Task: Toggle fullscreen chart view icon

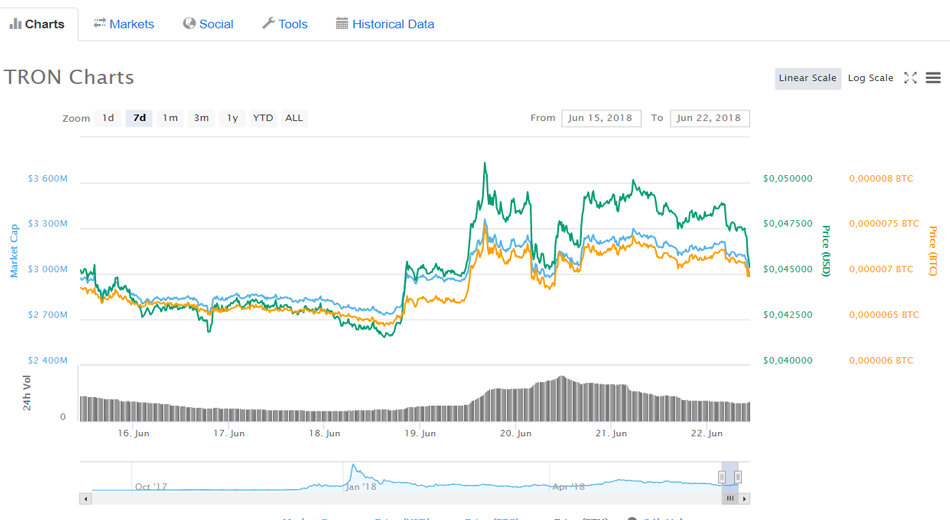Action: coord(910,78)
